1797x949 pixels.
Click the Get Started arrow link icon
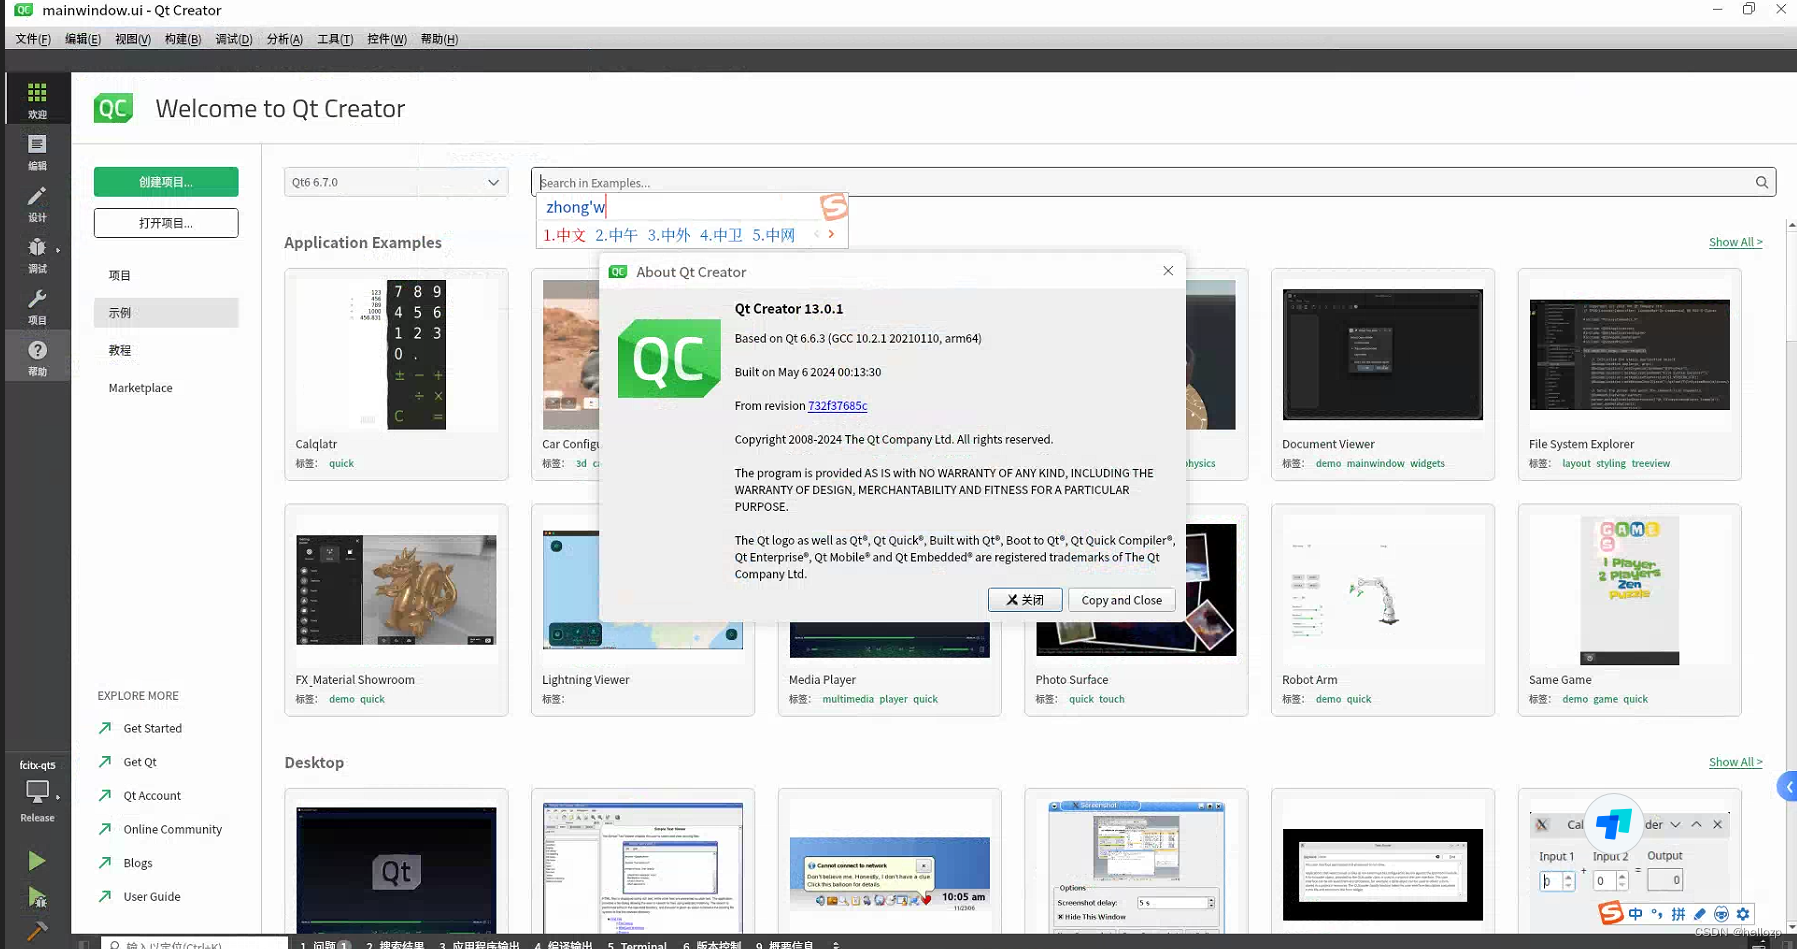[105, 728]
